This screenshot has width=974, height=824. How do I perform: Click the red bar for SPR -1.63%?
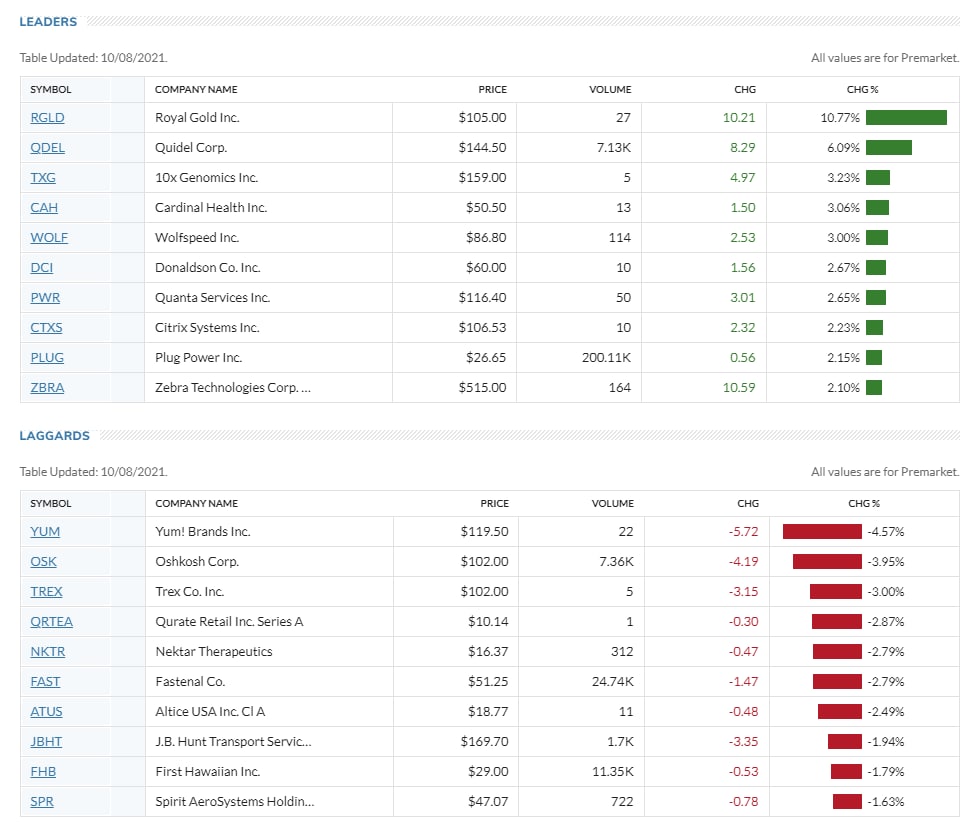(847, 802)
